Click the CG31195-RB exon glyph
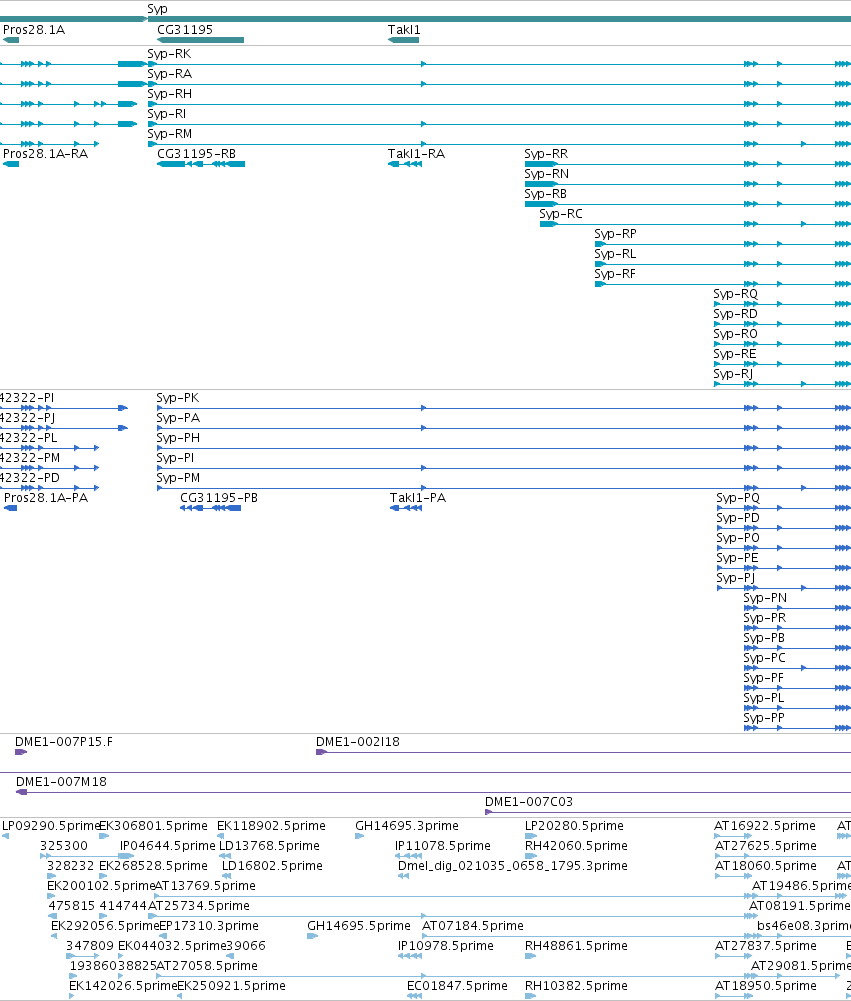This screenshot has width=851, height=1001. 201,164
